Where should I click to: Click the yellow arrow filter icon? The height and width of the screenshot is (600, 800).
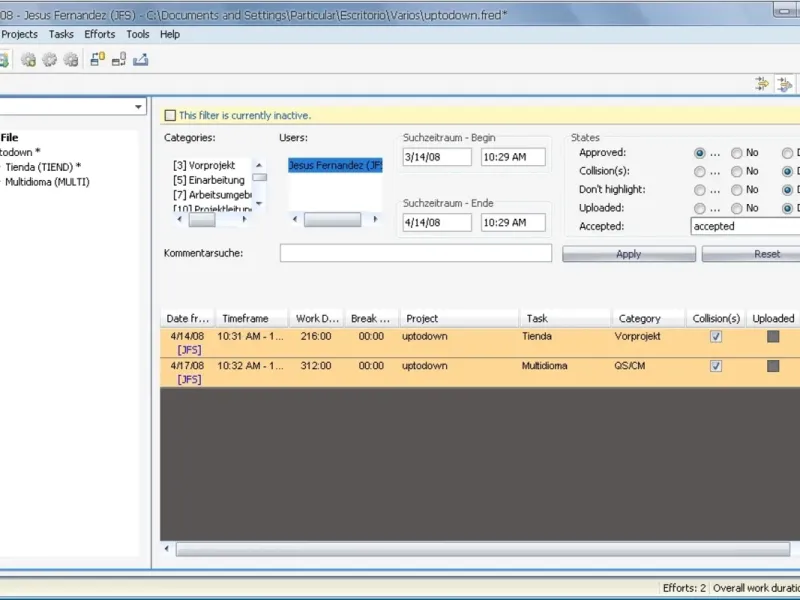point(762,84)
